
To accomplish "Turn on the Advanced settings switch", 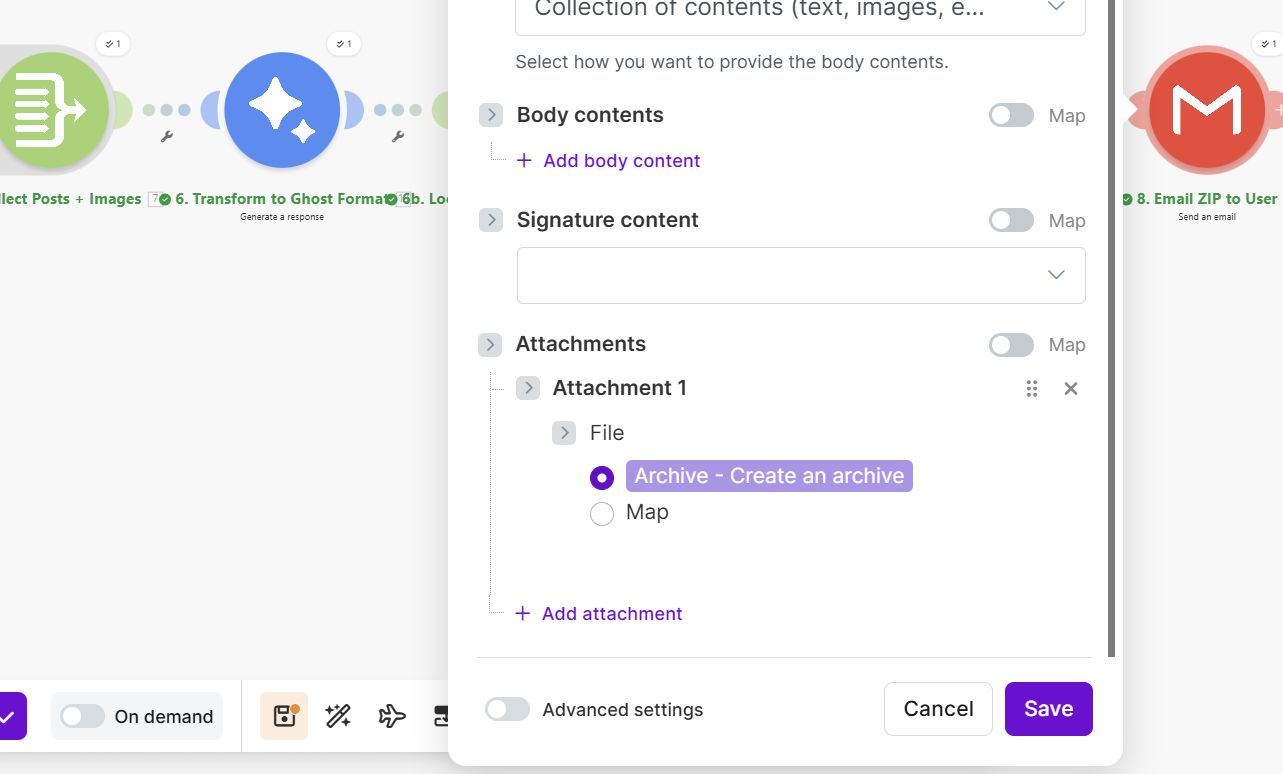I will click(x=507, y=709).
